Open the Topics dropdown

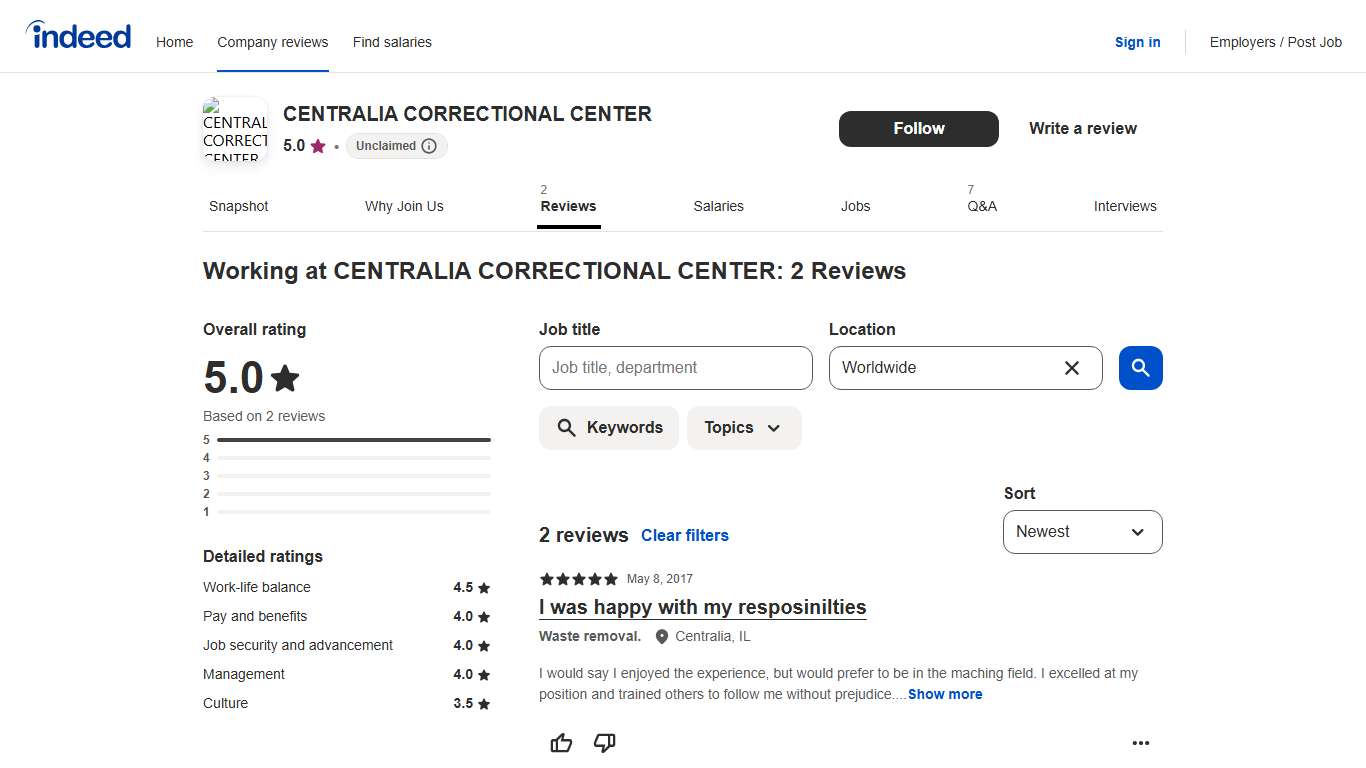(x=744, y=427)
